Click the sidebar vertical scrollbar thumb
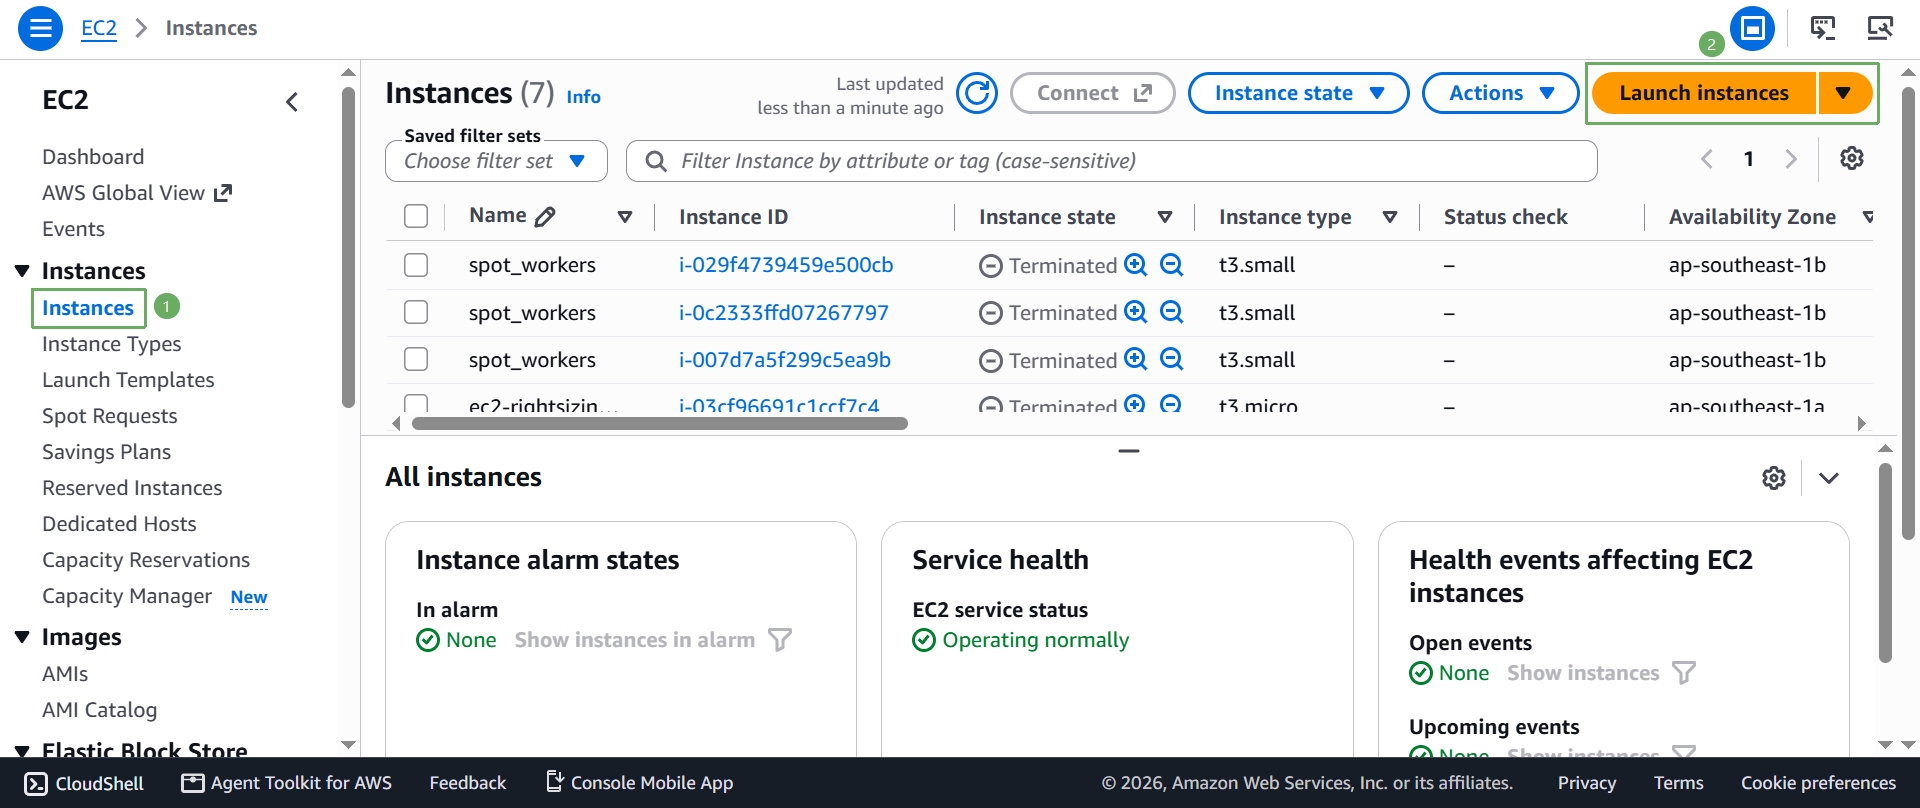The width and height of the screenshot is (1920, 808). click(x=348, y=248)
